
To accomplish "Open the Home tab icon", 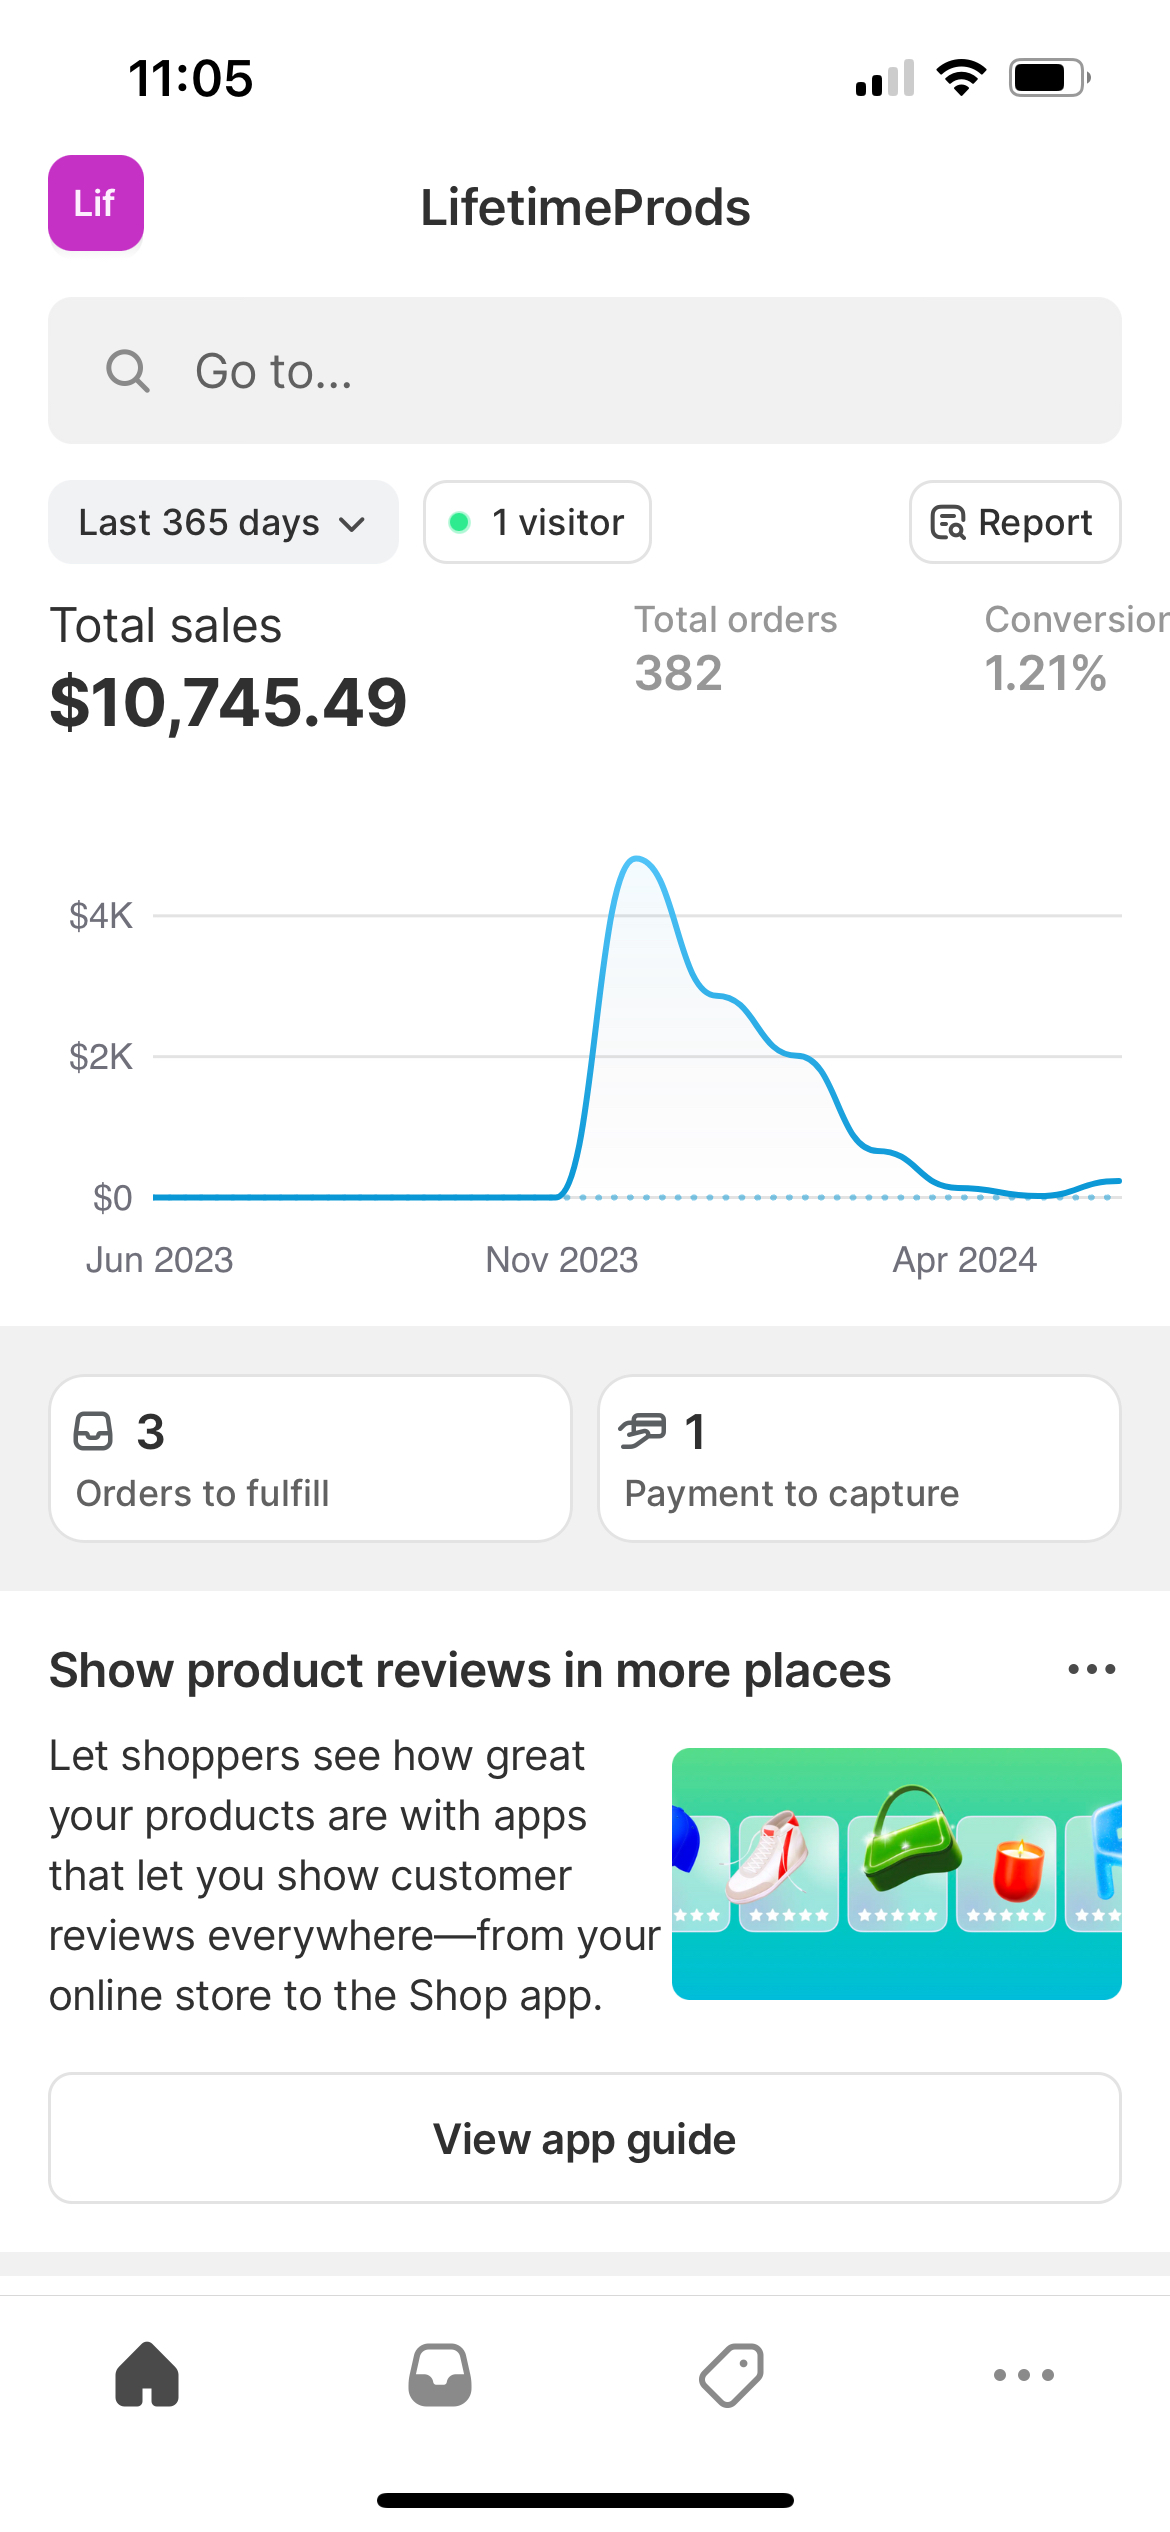I will 147,2374.
